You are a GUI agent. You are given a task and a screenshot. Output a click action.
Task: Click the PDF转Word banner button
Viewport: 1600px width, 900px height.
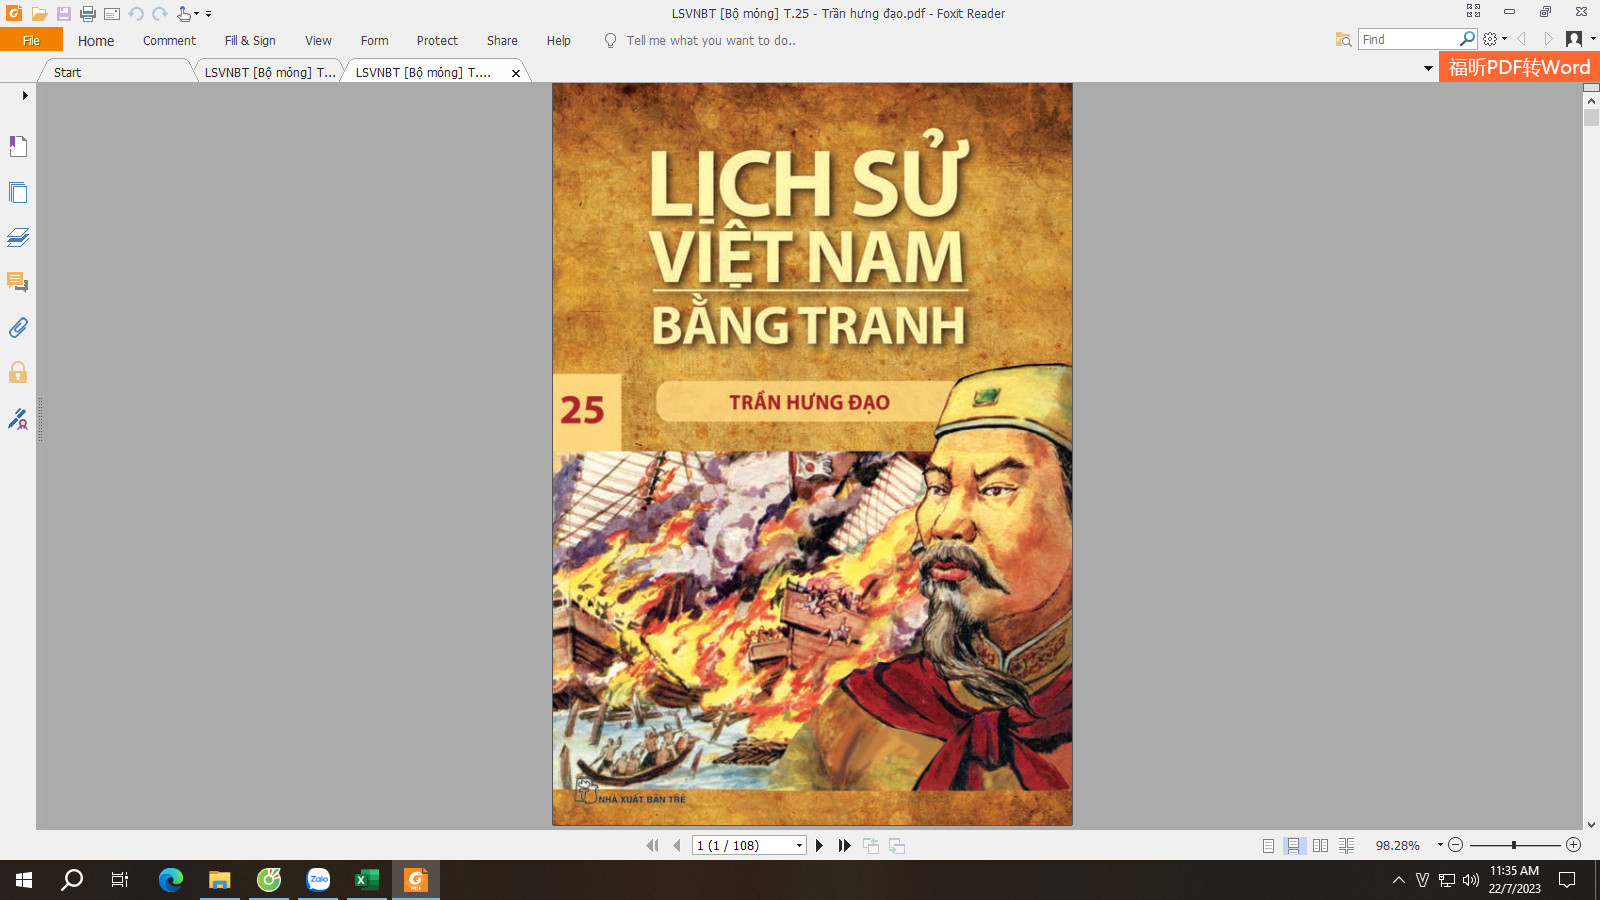pos(1519,67)
